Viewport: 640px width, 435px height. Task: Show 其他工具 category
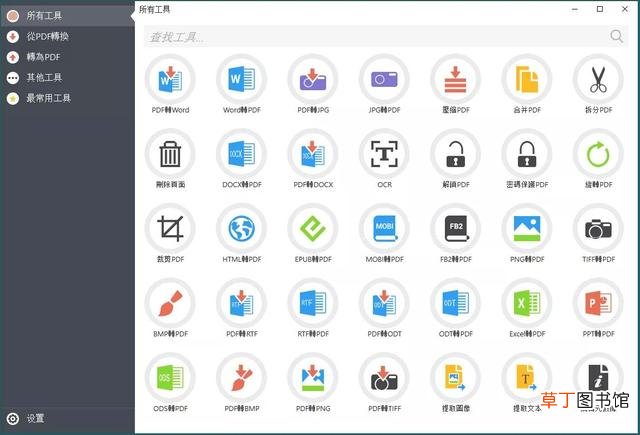[67, 78]
